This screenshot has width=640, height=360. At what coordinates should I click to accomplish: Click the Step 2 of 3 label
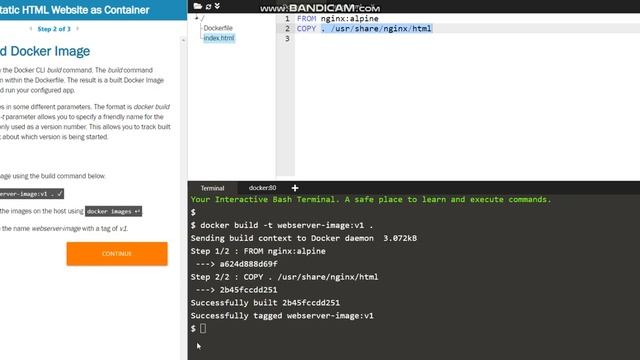[x=54, y=29]
